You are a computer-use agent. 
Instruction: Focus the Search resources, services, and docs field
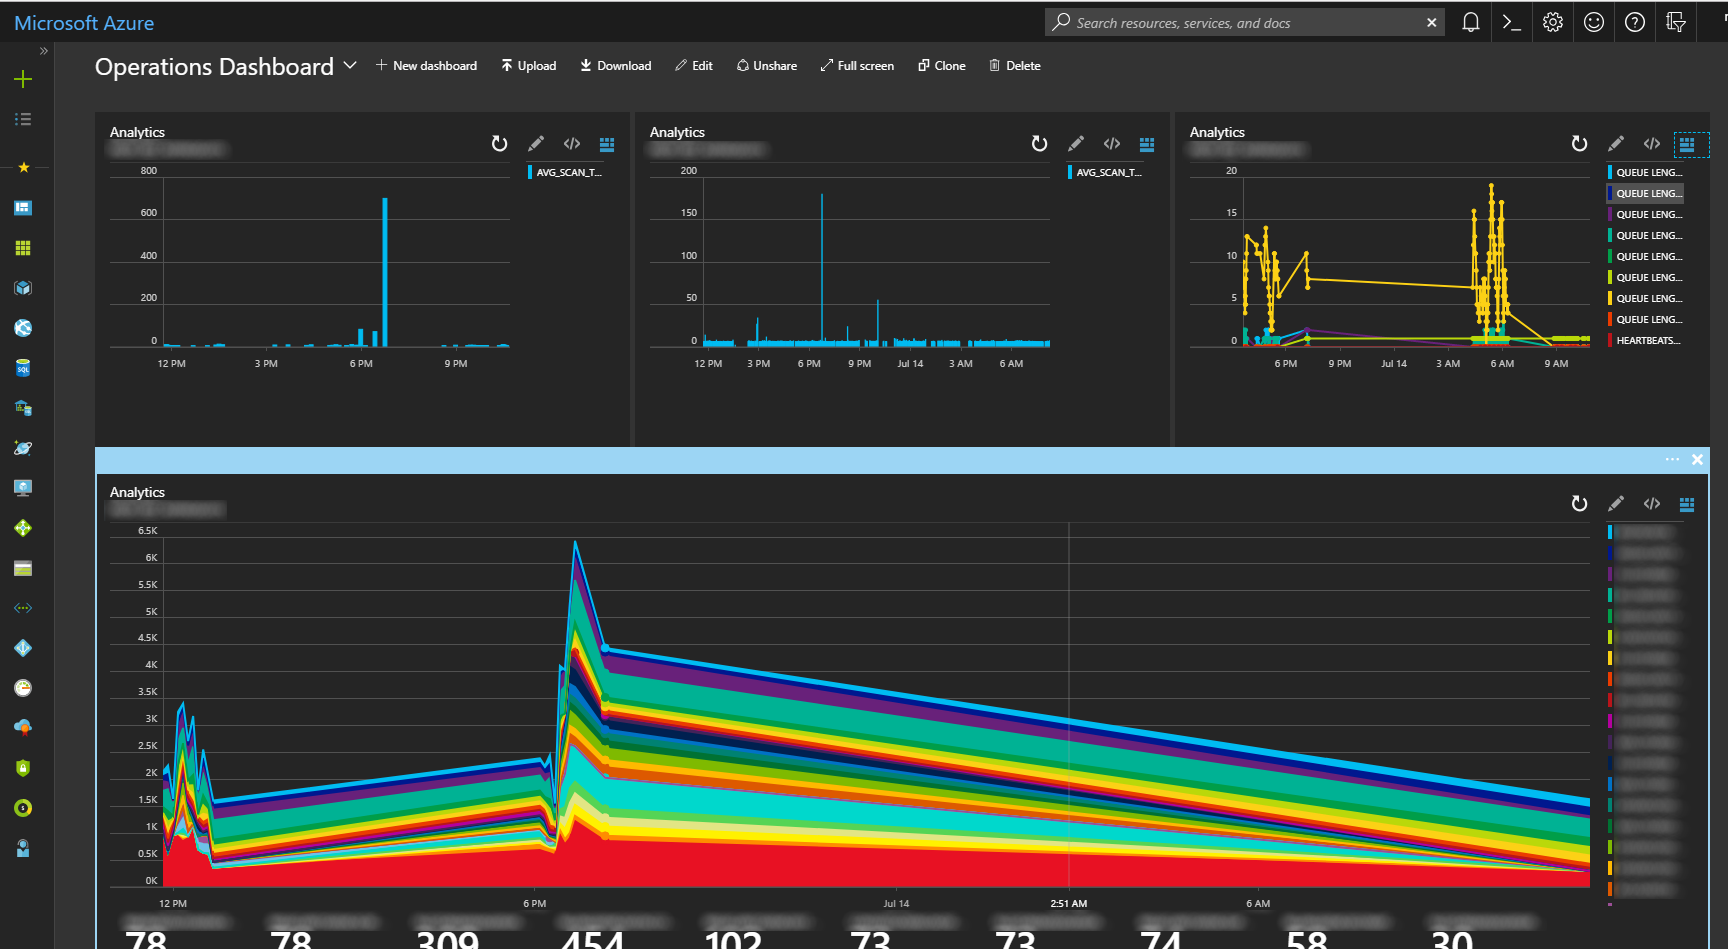(x=1245, y=22)
